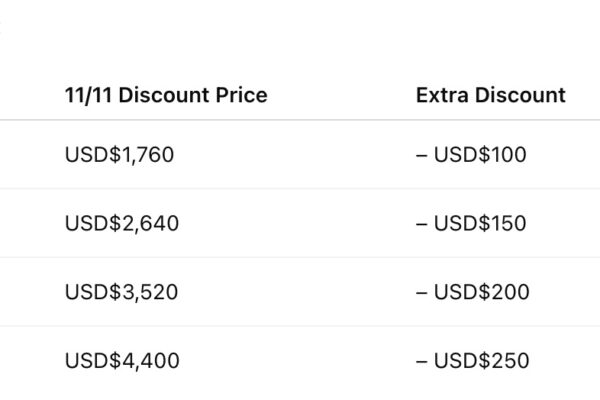Pick the price paired with the USD$100 discount
Image resolution: width=600 pixels, height=400 pixels.
click(119, 155)
